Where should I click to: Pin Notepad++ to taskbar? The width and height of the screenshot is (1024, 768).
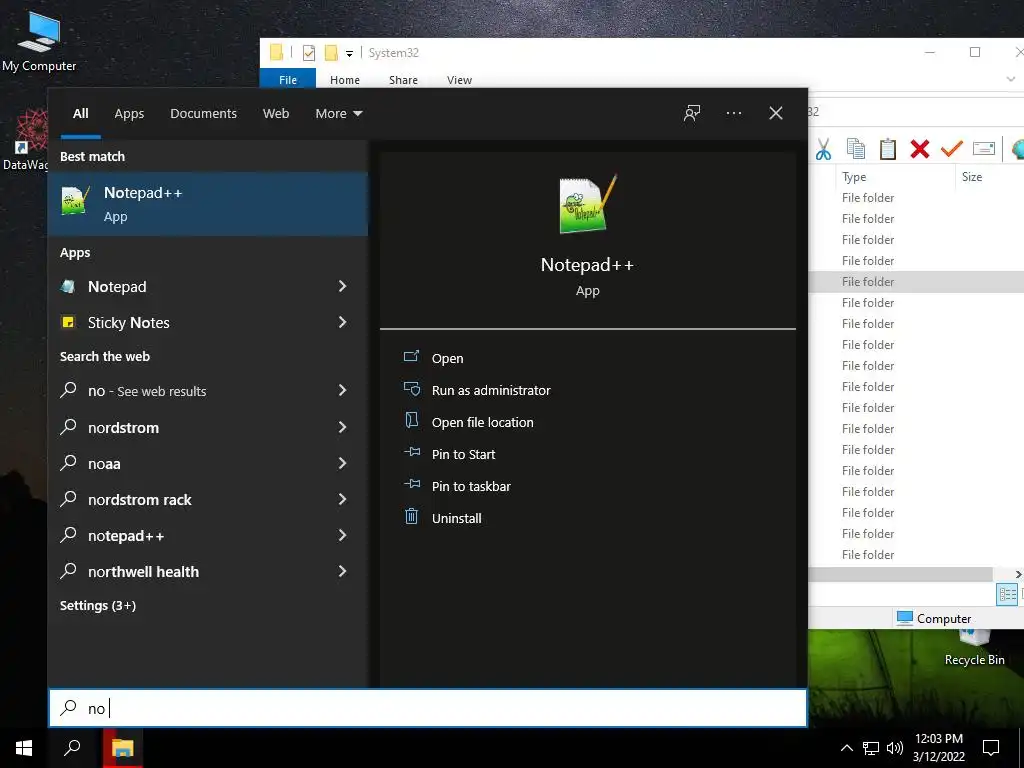471,487
